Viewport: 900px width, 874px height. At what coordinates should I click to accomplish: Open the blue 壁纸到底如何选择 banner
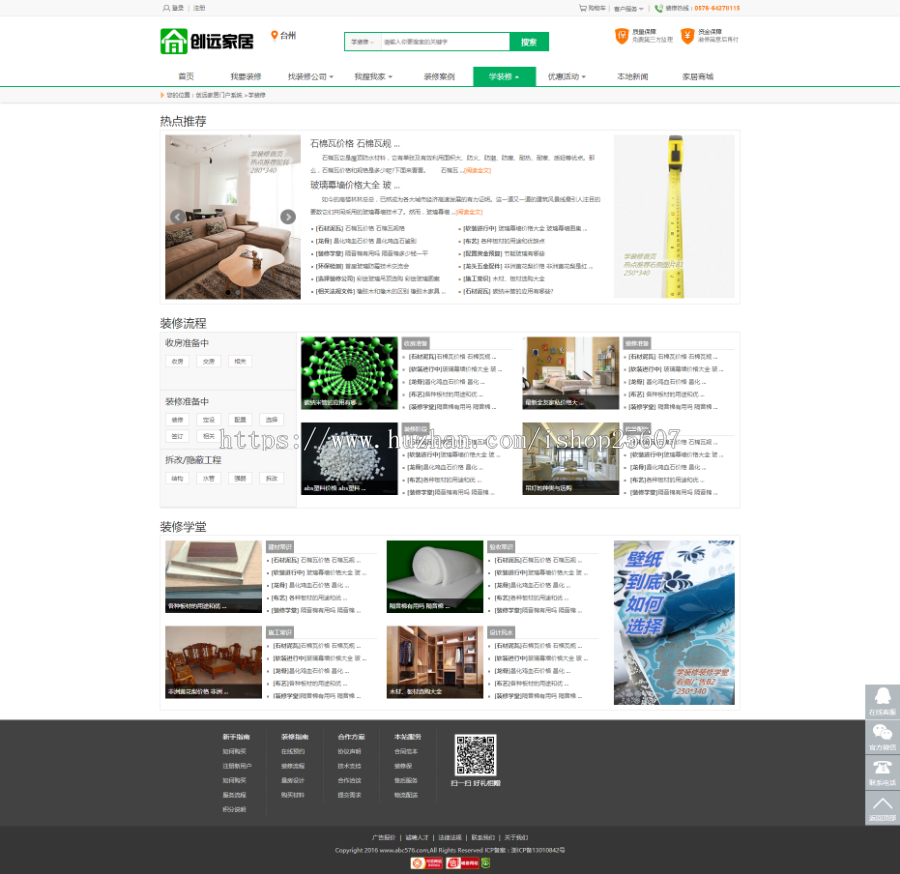[x=674, y=622]
